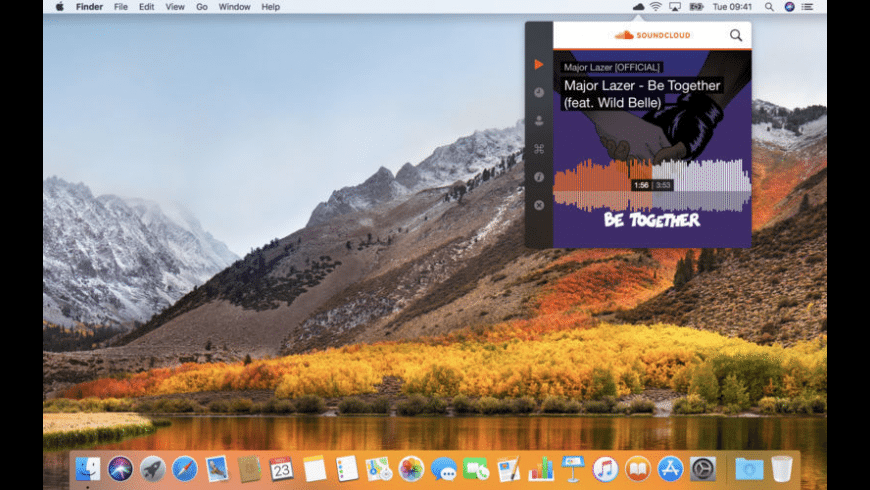The width and height of the screenshot is (870, 490).
Task: Open the Apple menu
Action: [60, 7]
